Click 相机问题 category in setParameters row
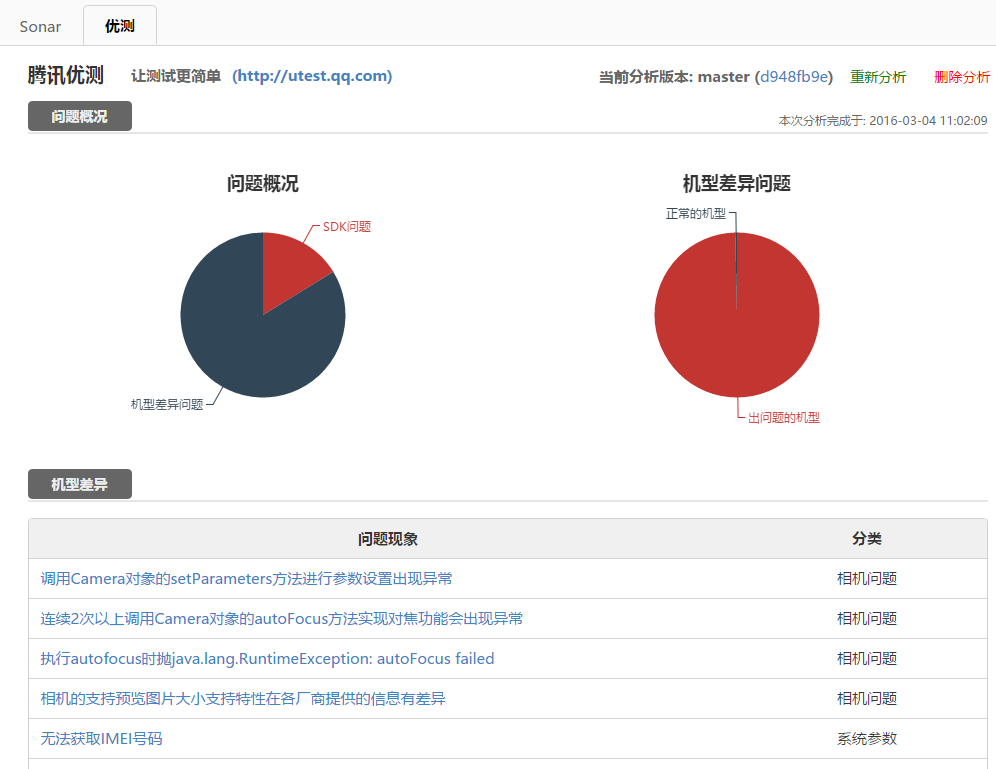This screenshot has height=769, width=996. tap(867, 579)
